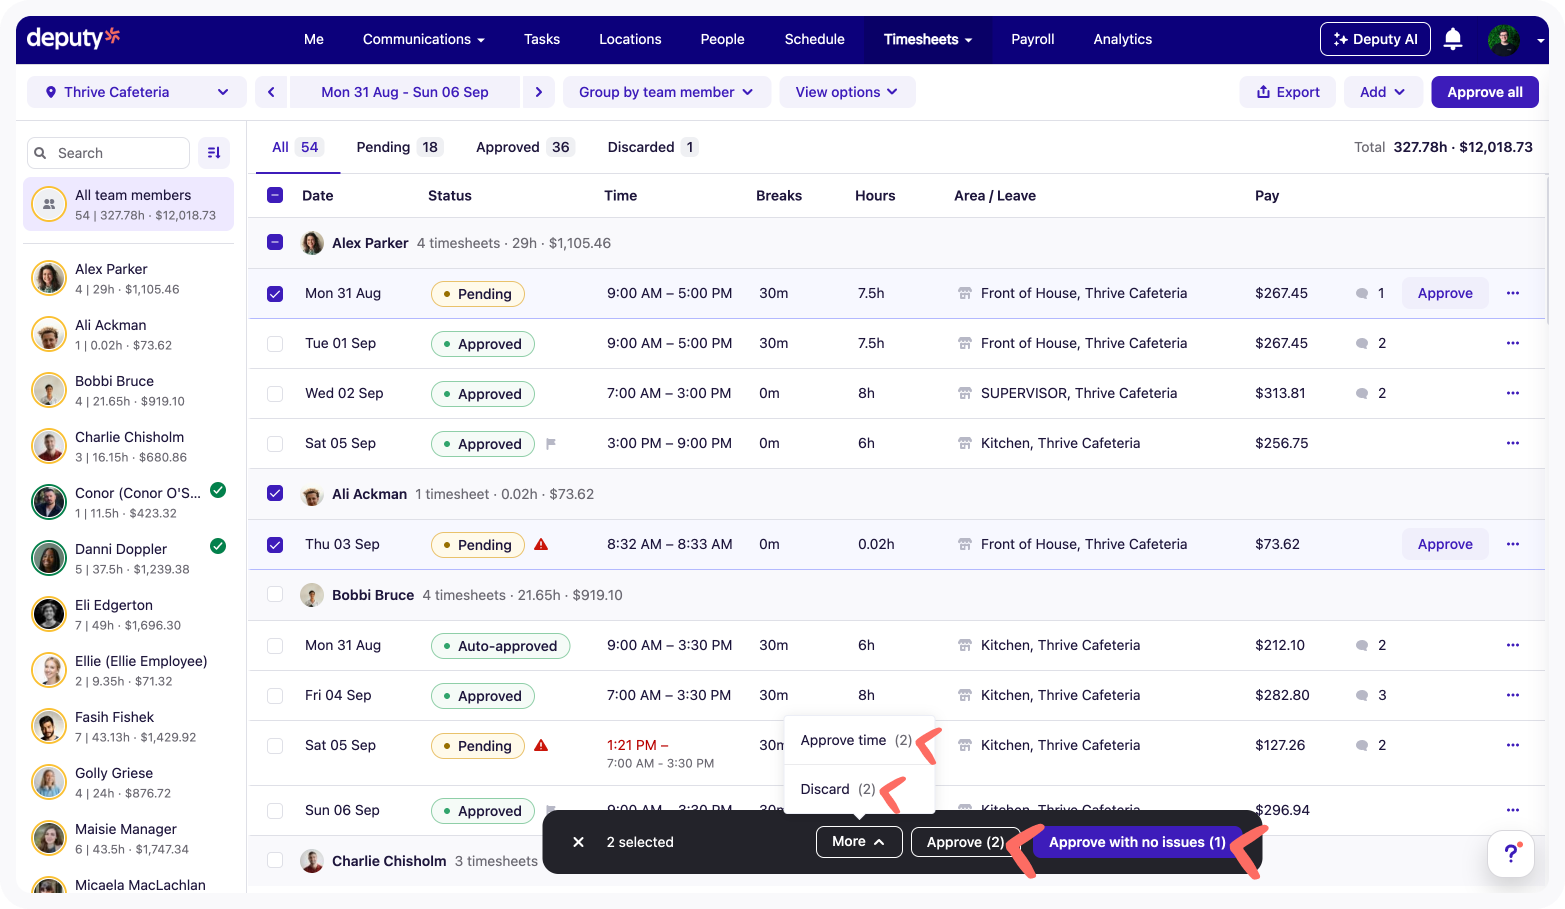The width and height of the screenshot is (1565, 909).
Task: Click the Approve all button
Action: coord(1485,92)
